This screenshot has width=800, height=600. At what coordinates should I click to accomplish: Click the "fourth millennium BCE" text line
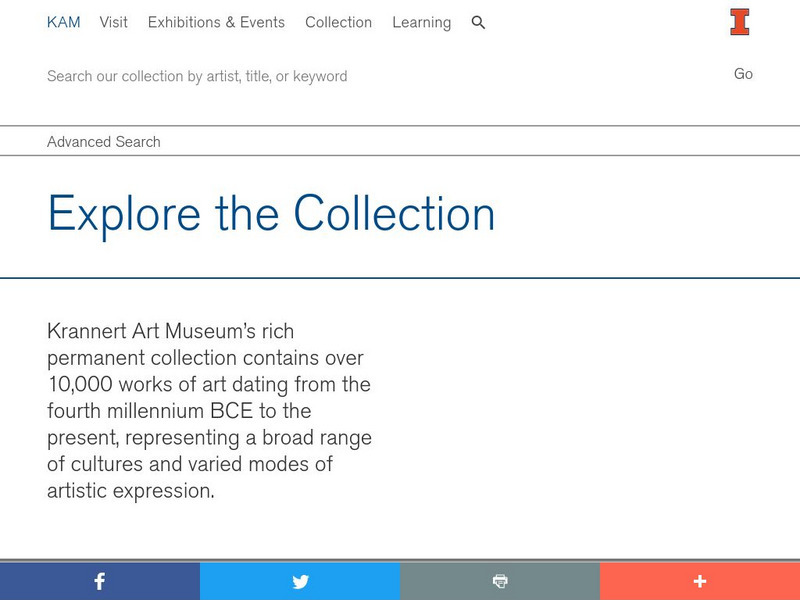click(x=179, y=411)
